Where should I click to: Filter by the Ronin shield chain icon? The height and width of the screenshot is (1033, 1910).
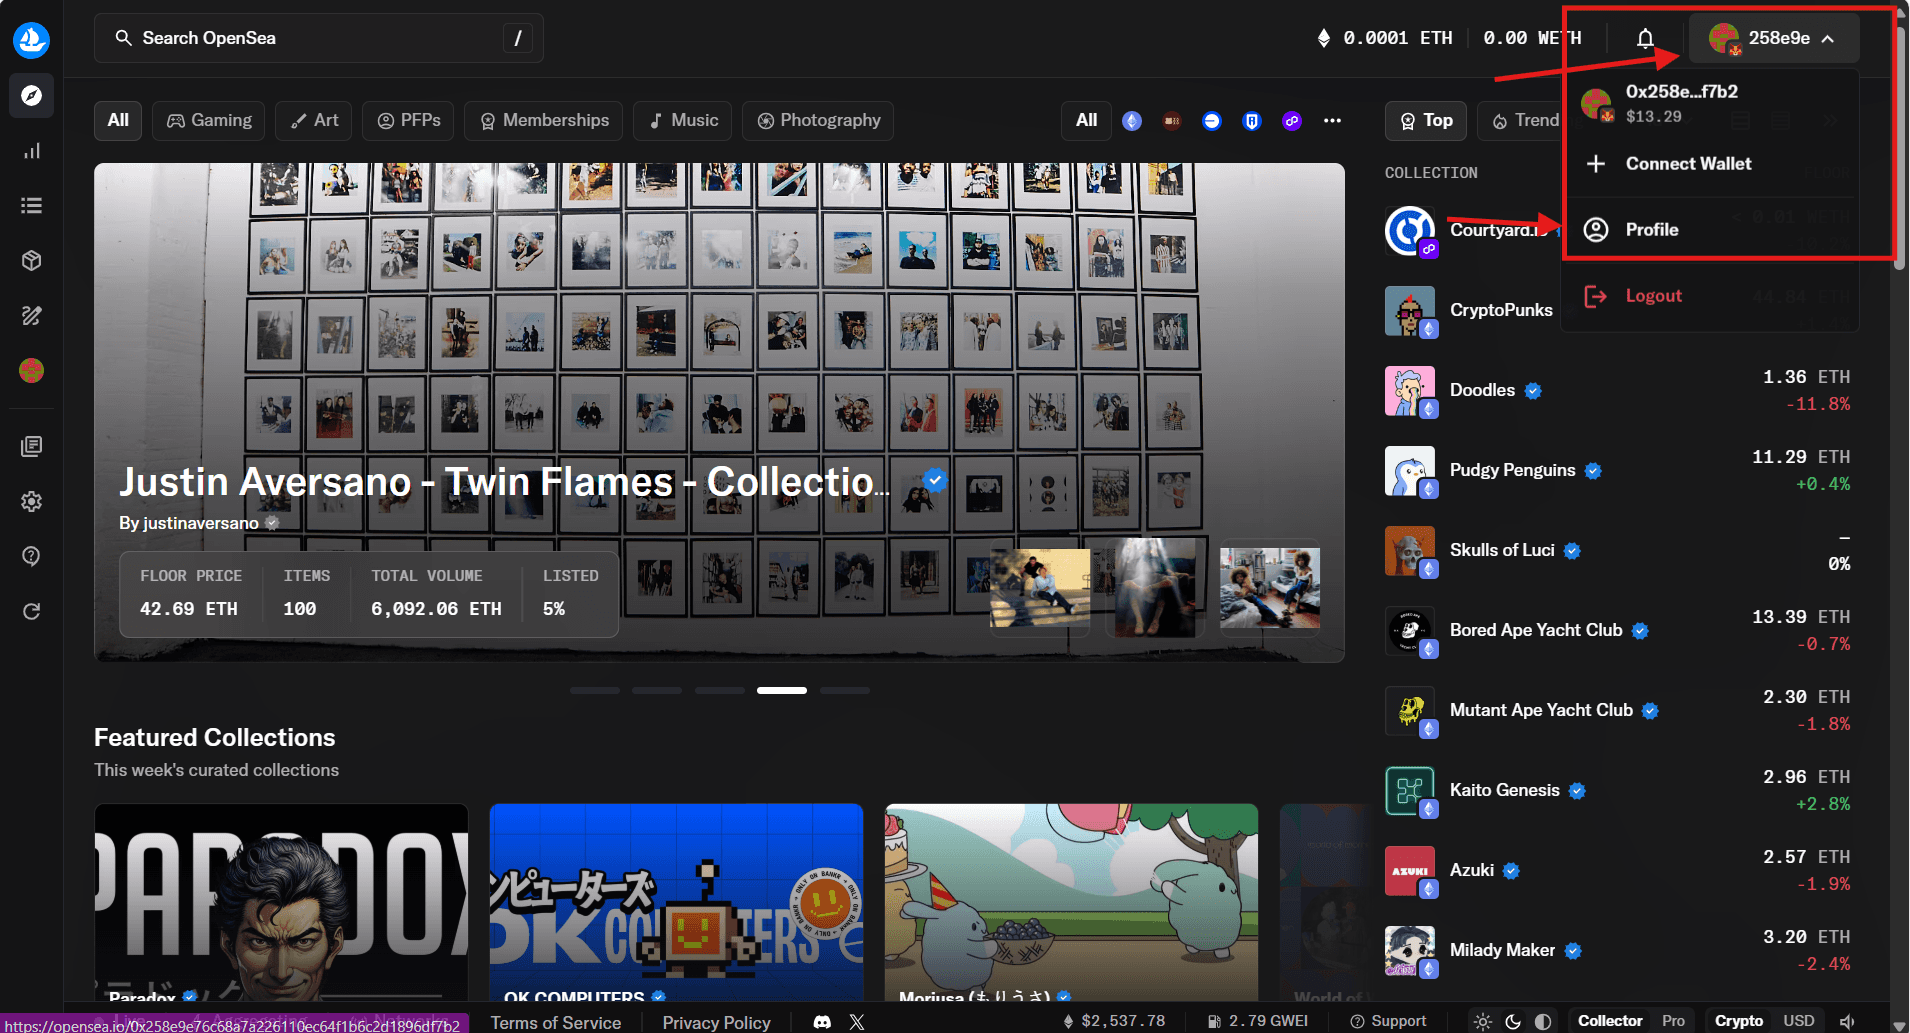(1251, 121)
